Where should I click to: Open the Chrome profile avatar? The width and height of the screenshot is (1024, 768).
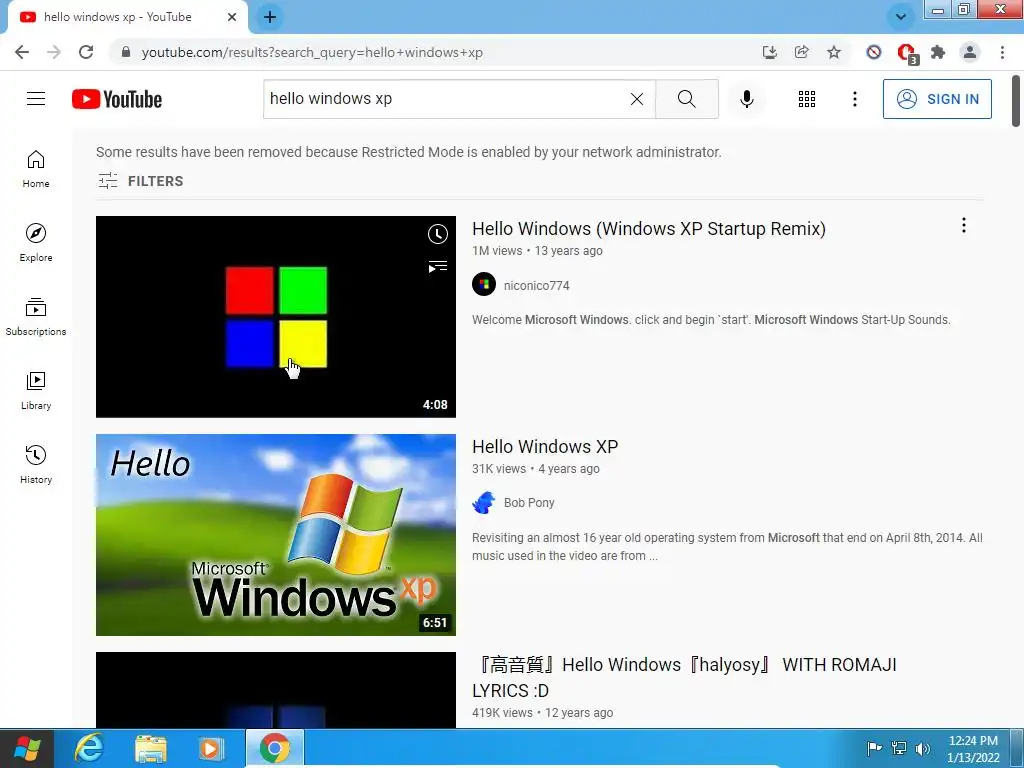point(970,52)
